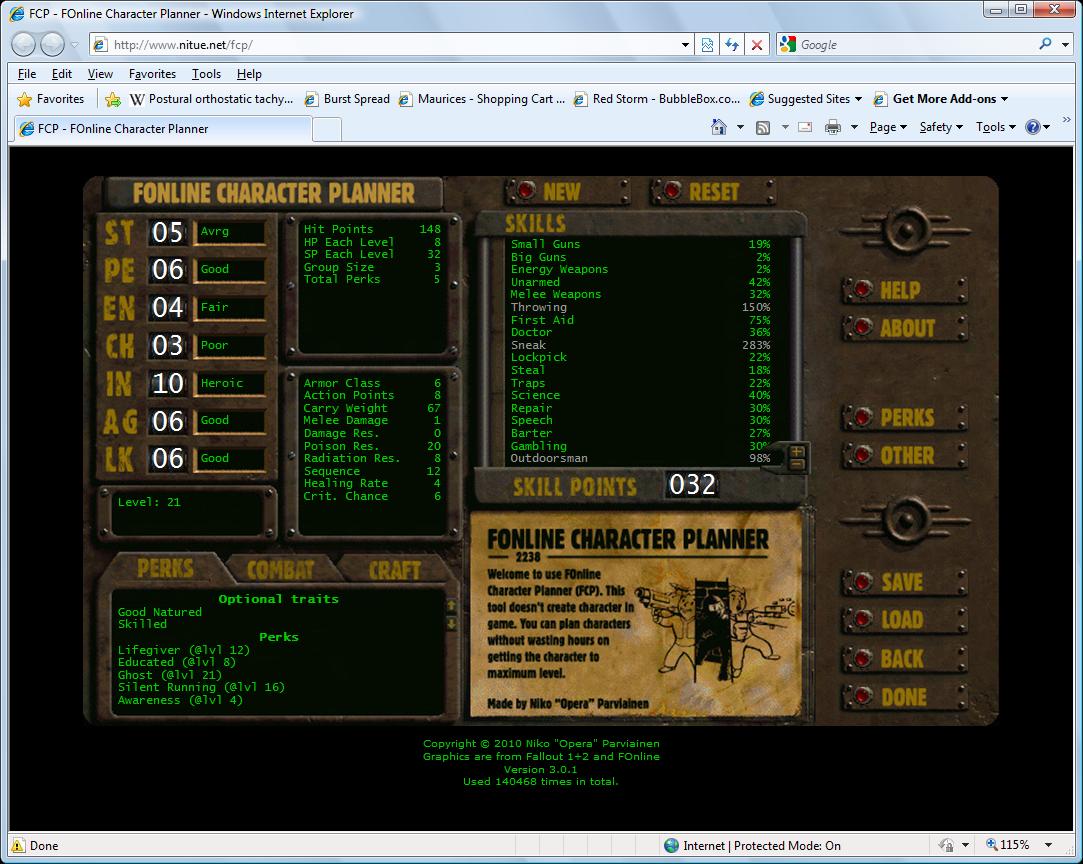This screenshot has height=864, width=1083.
Task: Select the PERKS tab above traits list
Action: (165, 568)
